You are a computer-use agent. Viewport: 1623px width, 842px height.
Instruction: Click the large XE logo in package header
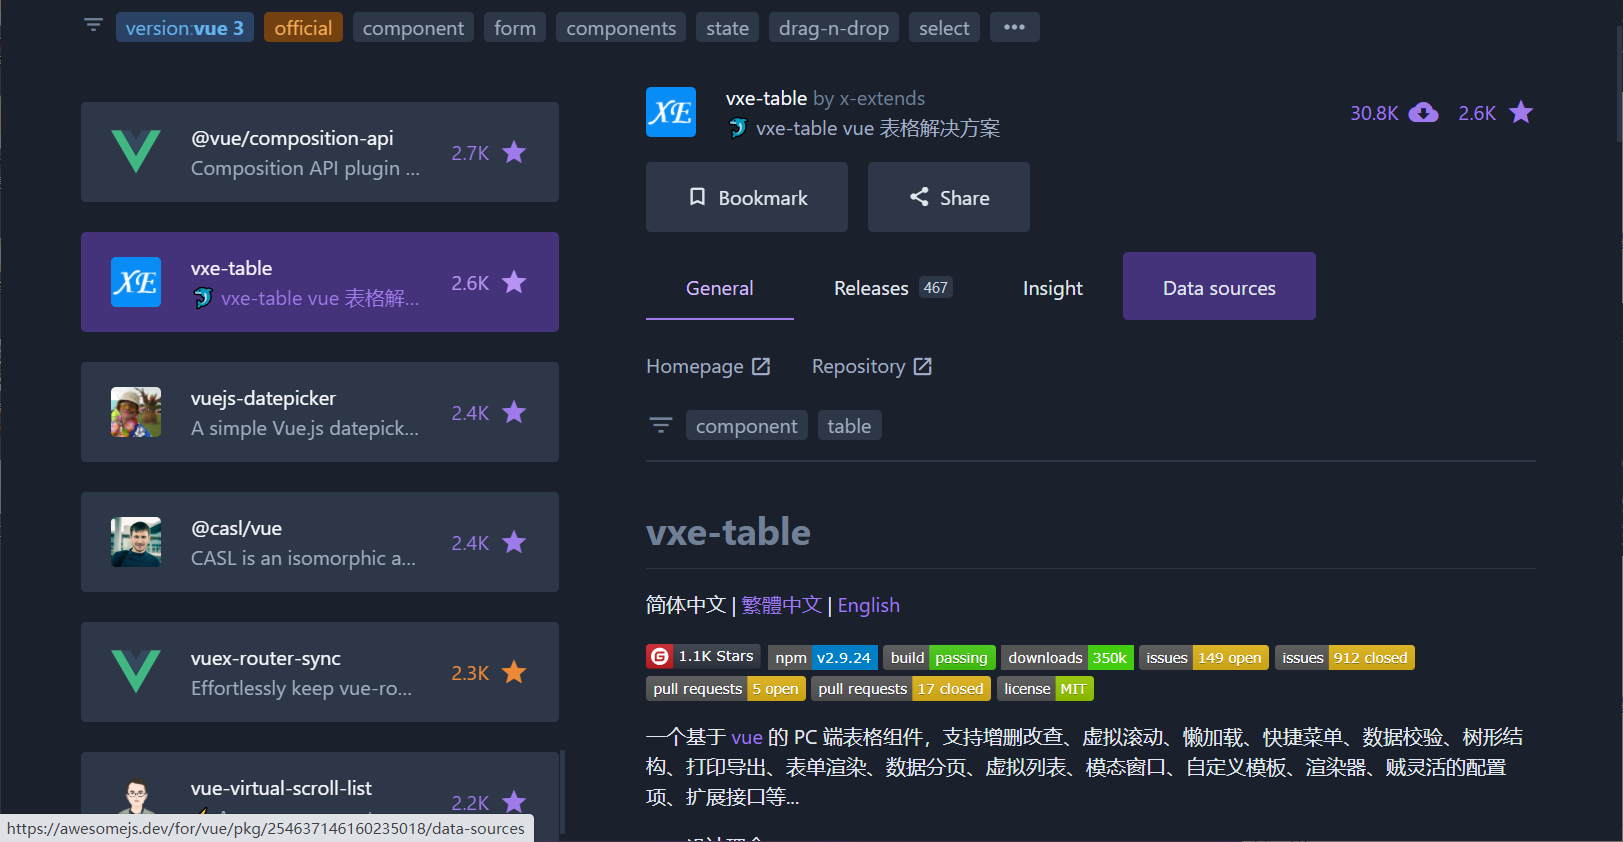671,112
